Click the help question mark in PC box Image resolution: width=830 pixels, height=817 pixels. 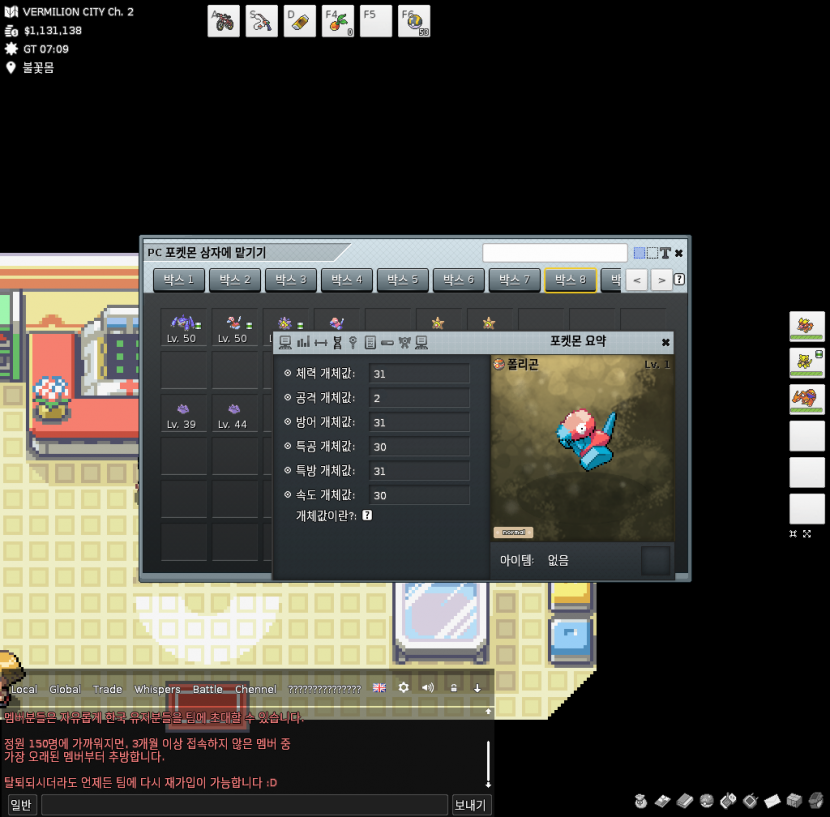pyautogui.click(x=680, y=280)
